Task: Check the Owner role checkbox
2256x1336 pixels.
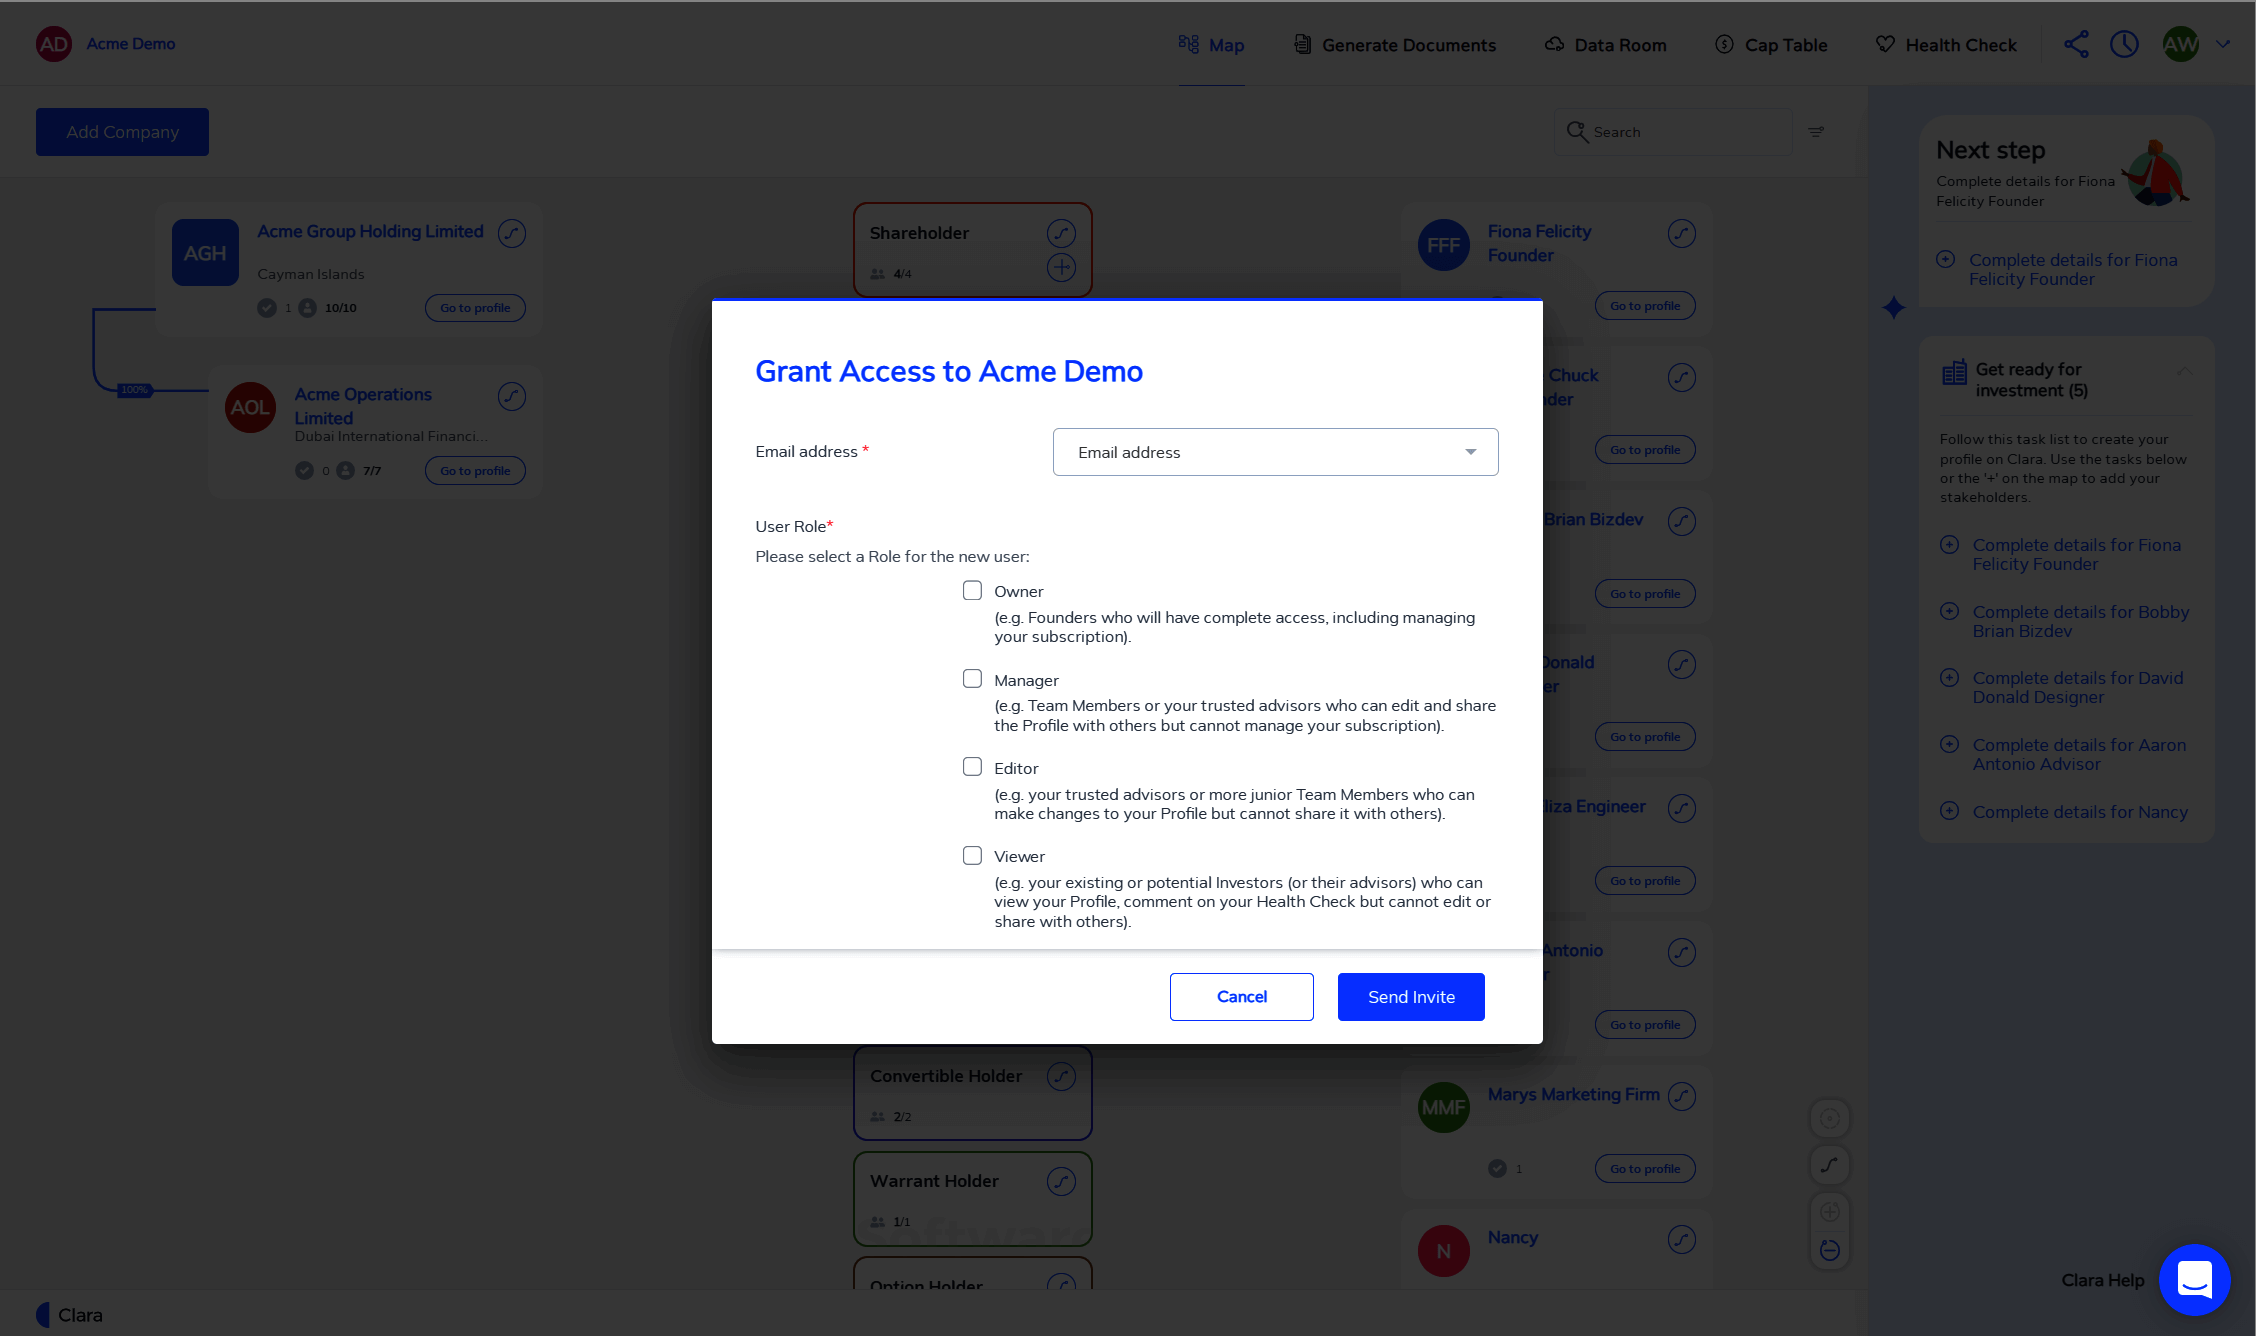Action: click(x=972, y=591)
